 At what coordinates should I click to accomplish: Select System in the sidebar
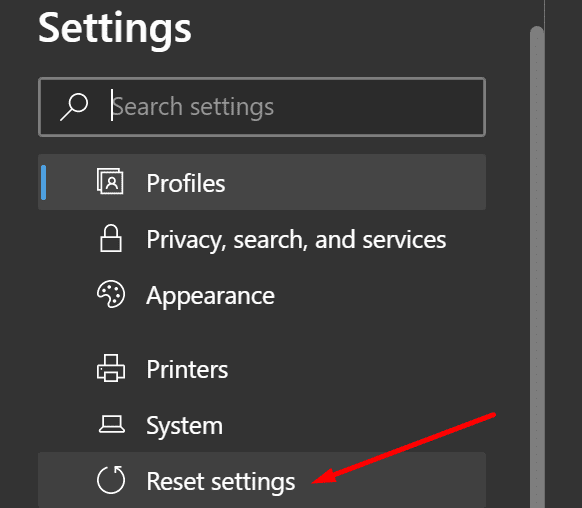click(x=262, y=425)
